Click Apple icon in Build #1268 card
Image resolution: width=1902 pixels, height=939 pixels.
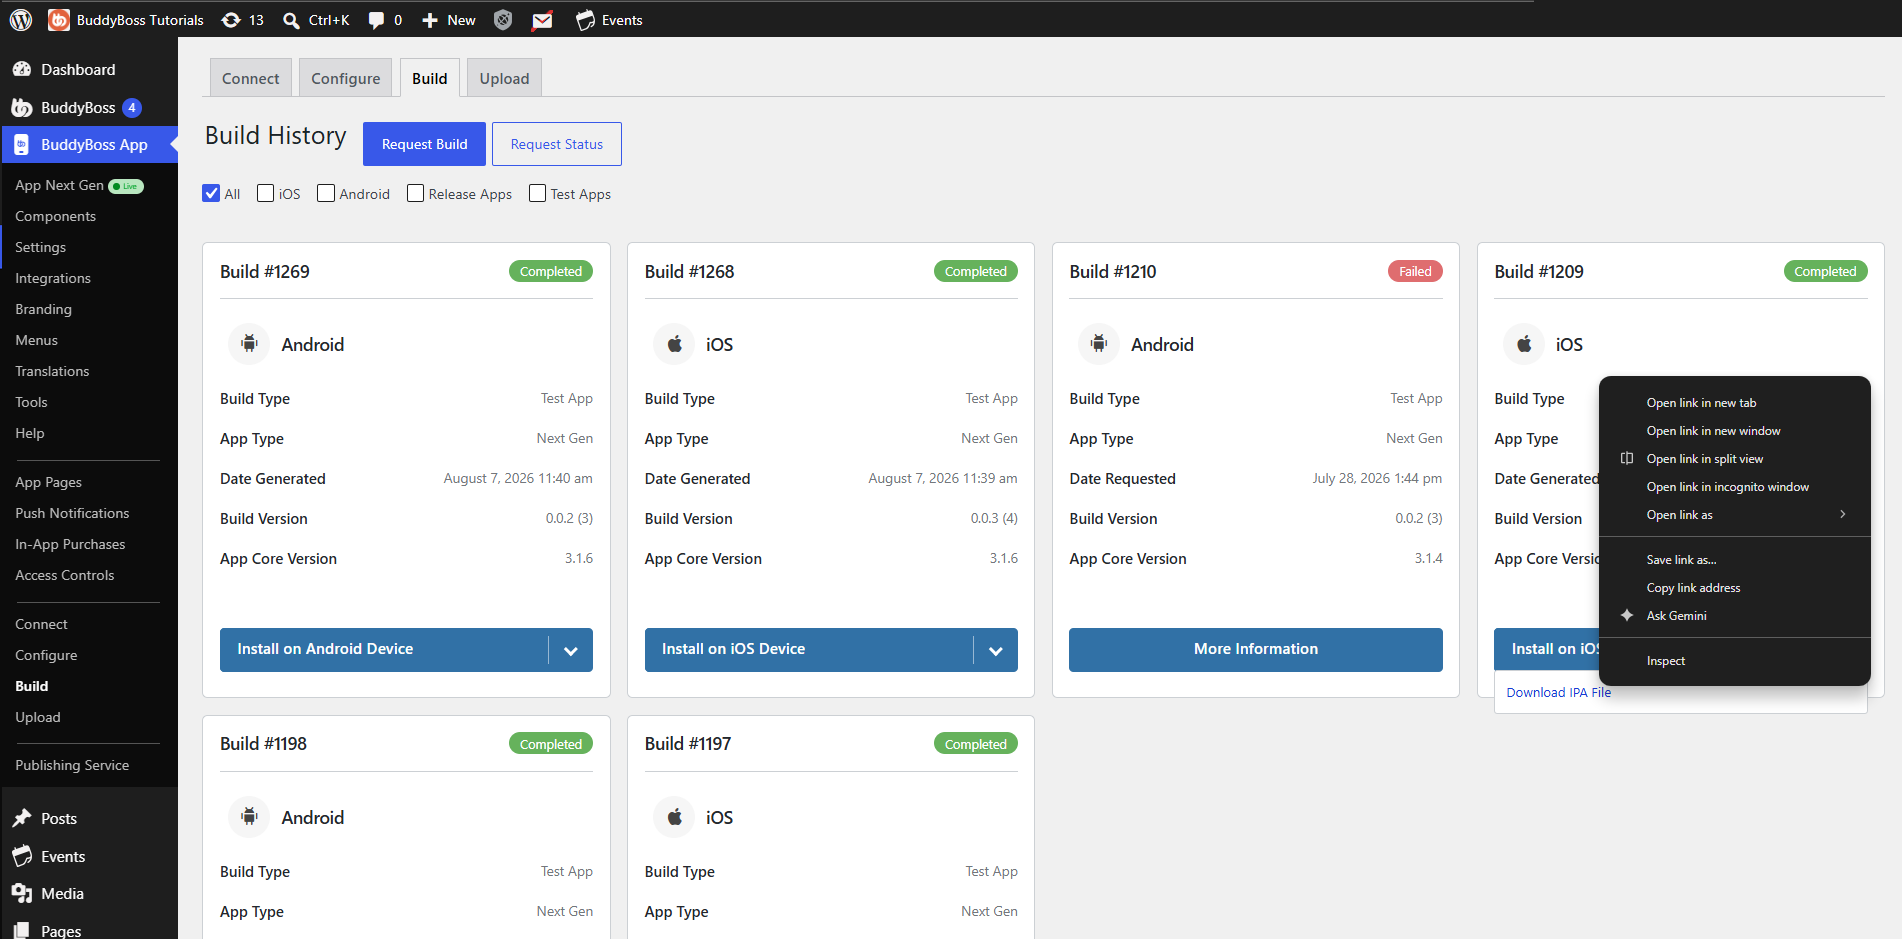tap(675, 344)
